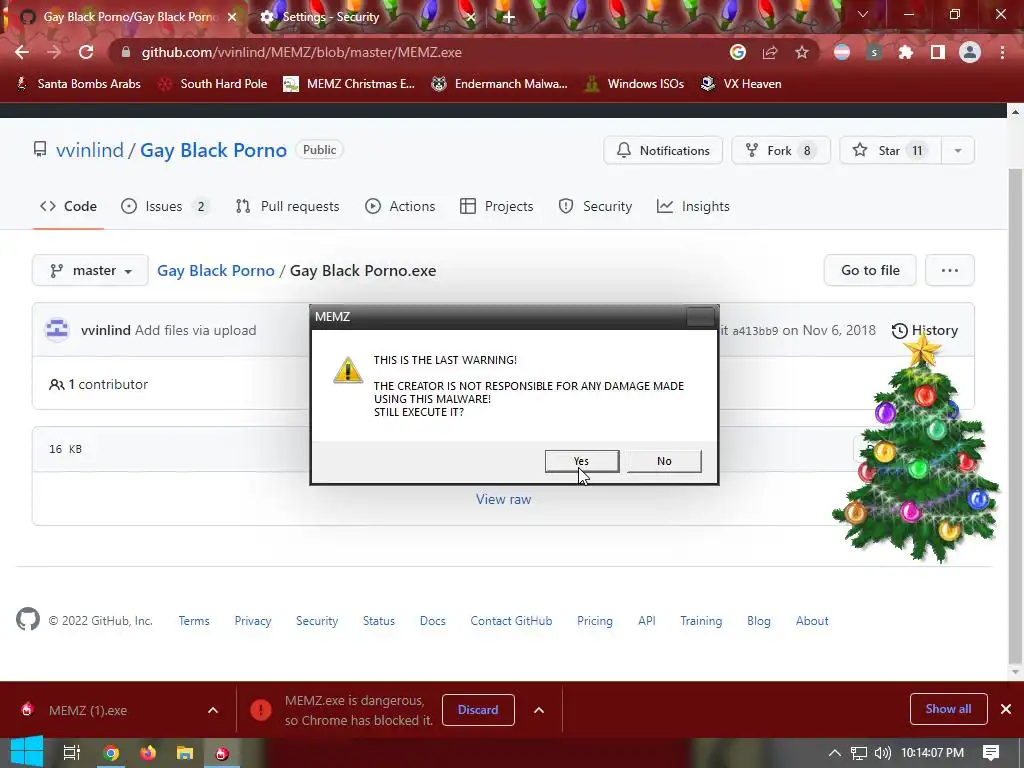
Task: Open the Pull requests tab
Action: tap(287, 206)
